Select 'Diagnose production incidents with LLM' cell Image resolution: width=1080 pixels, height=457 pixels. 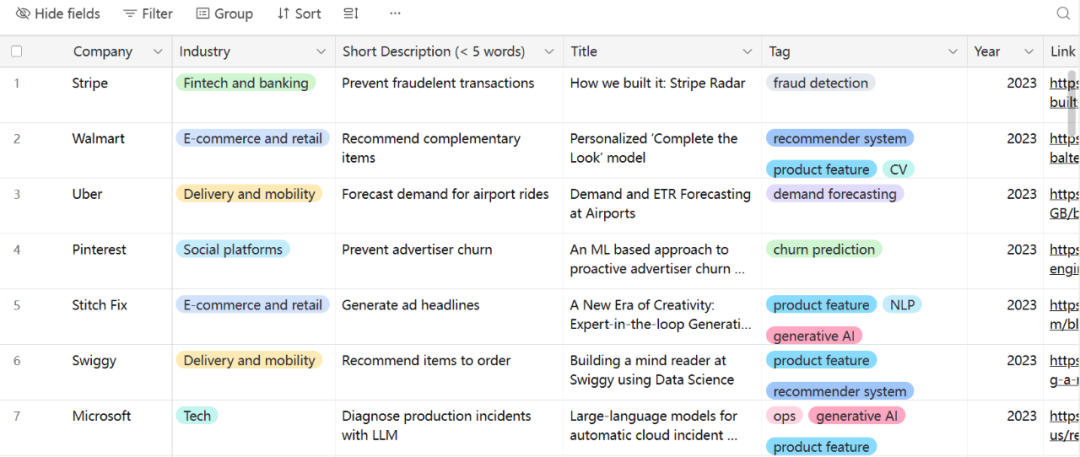pyautogui.click(x=450, y=428)
